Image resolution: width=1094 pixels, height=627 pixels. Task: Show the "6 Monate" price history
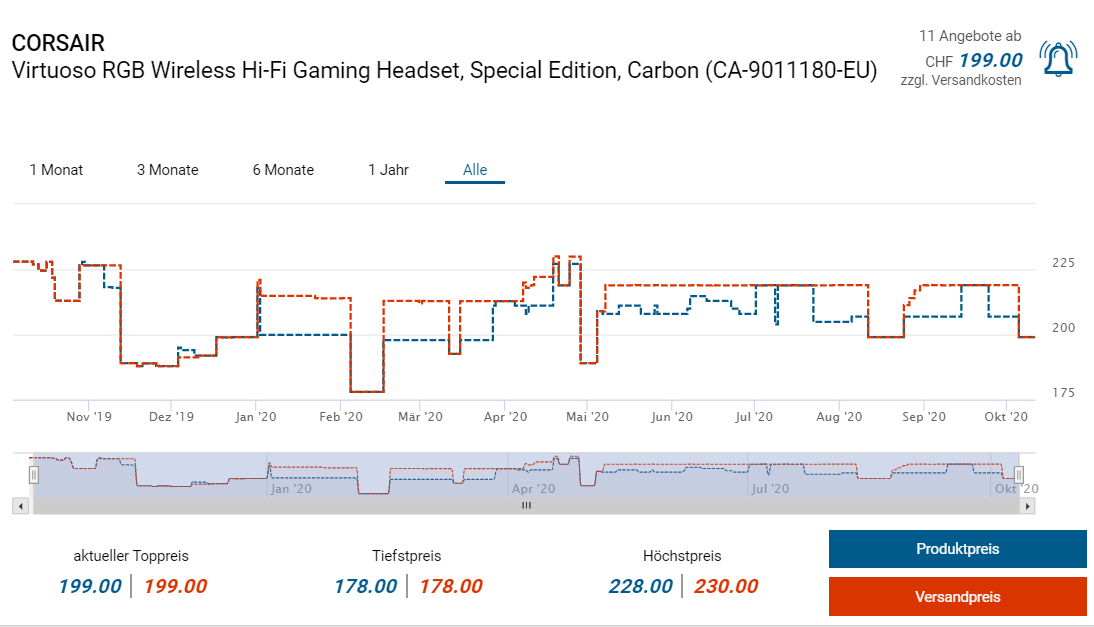click(283, 170)
